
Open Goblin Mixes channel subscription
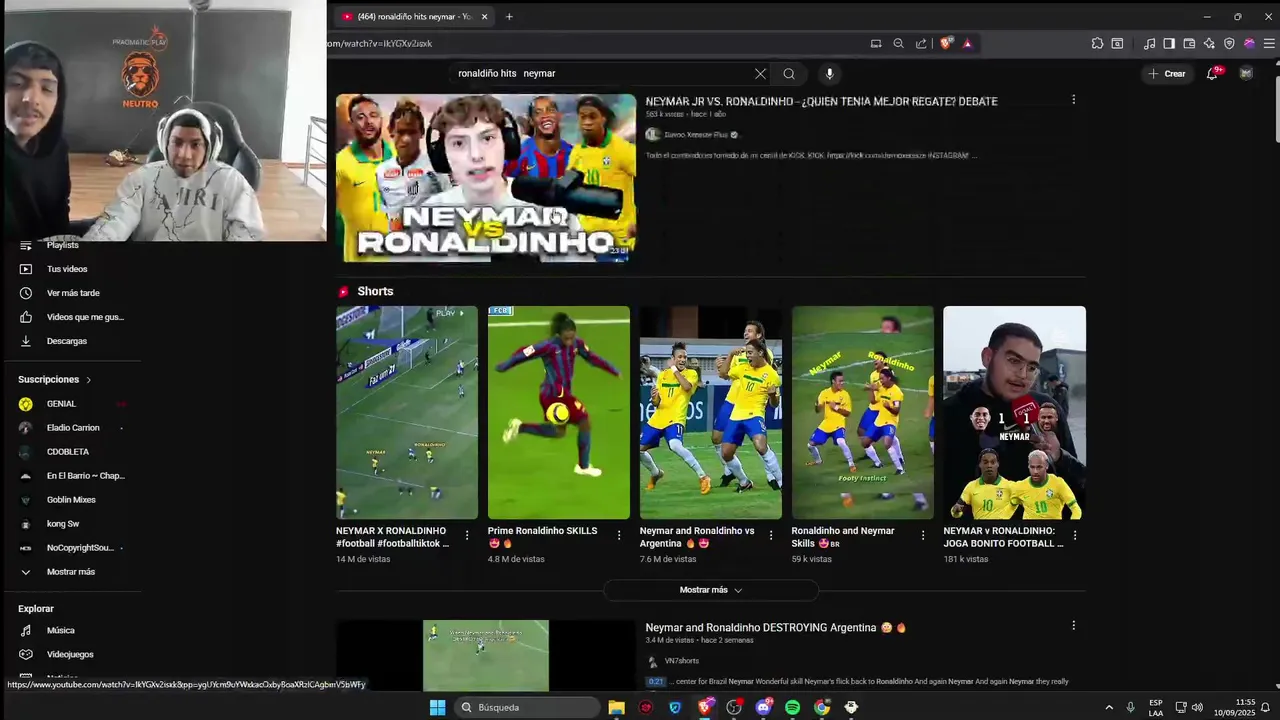point(70,500)
